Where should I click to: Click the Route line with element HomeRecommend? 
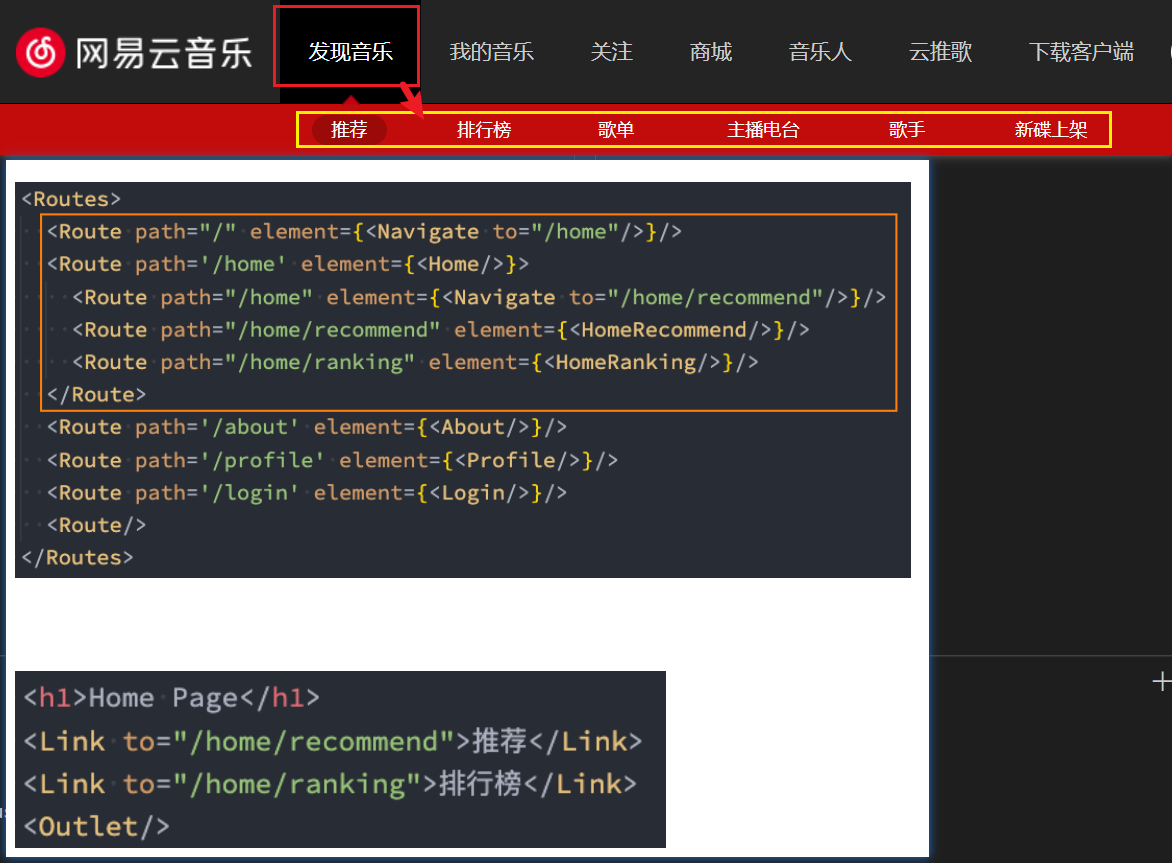coord(440,330)
